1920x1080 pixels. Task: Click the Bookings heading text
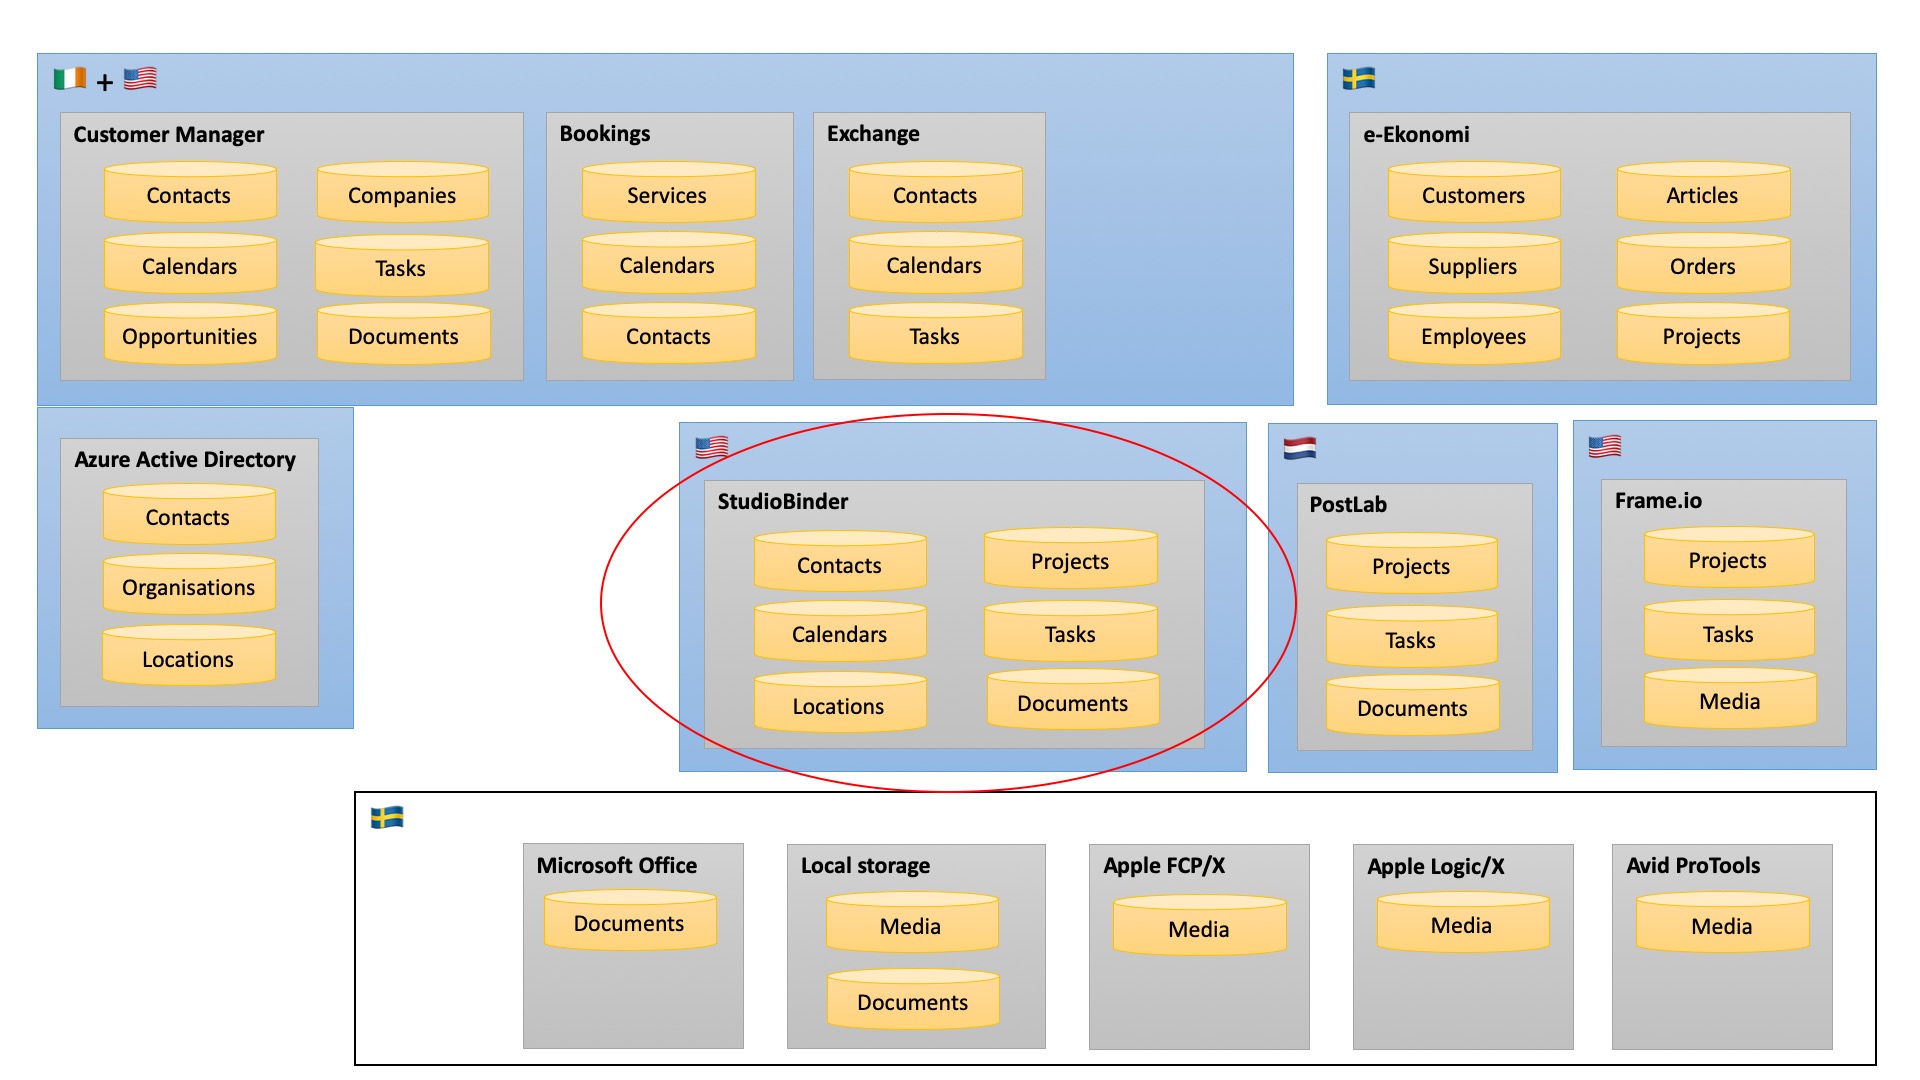(605, 134)
